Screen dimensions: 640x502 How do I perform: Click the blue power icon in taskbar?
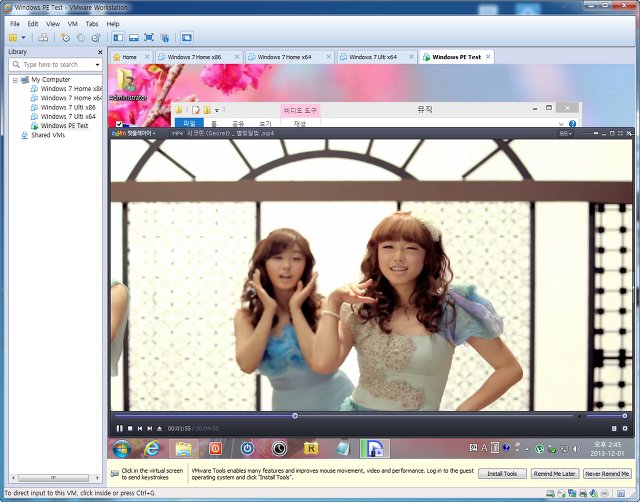247,449
